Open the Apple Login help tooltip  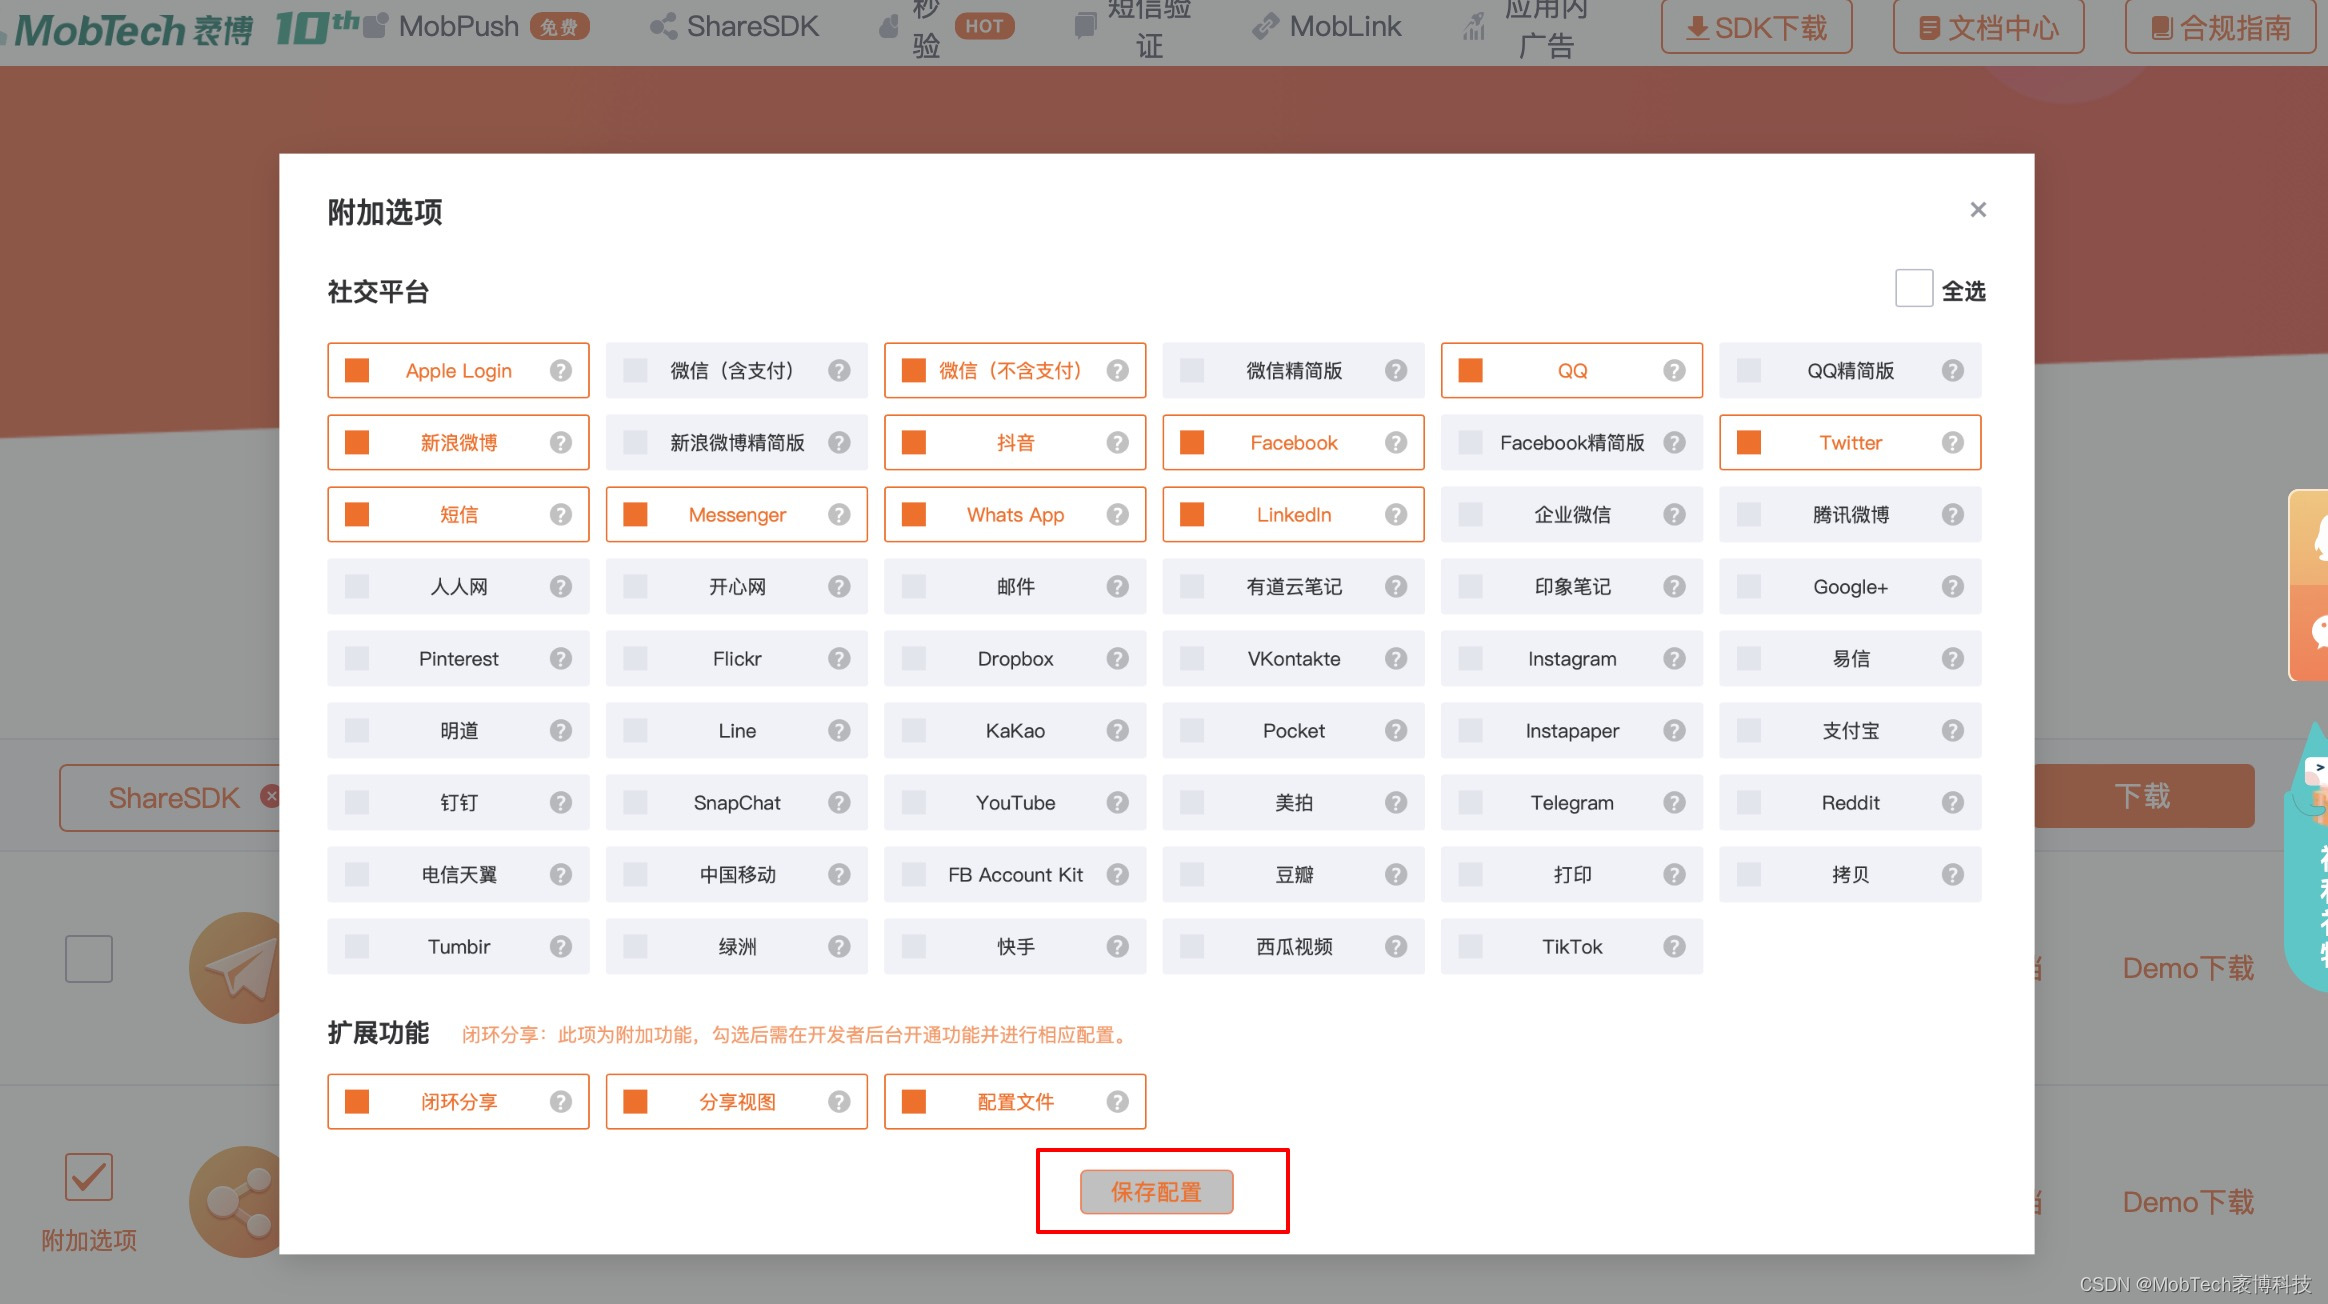pos(561,370)
